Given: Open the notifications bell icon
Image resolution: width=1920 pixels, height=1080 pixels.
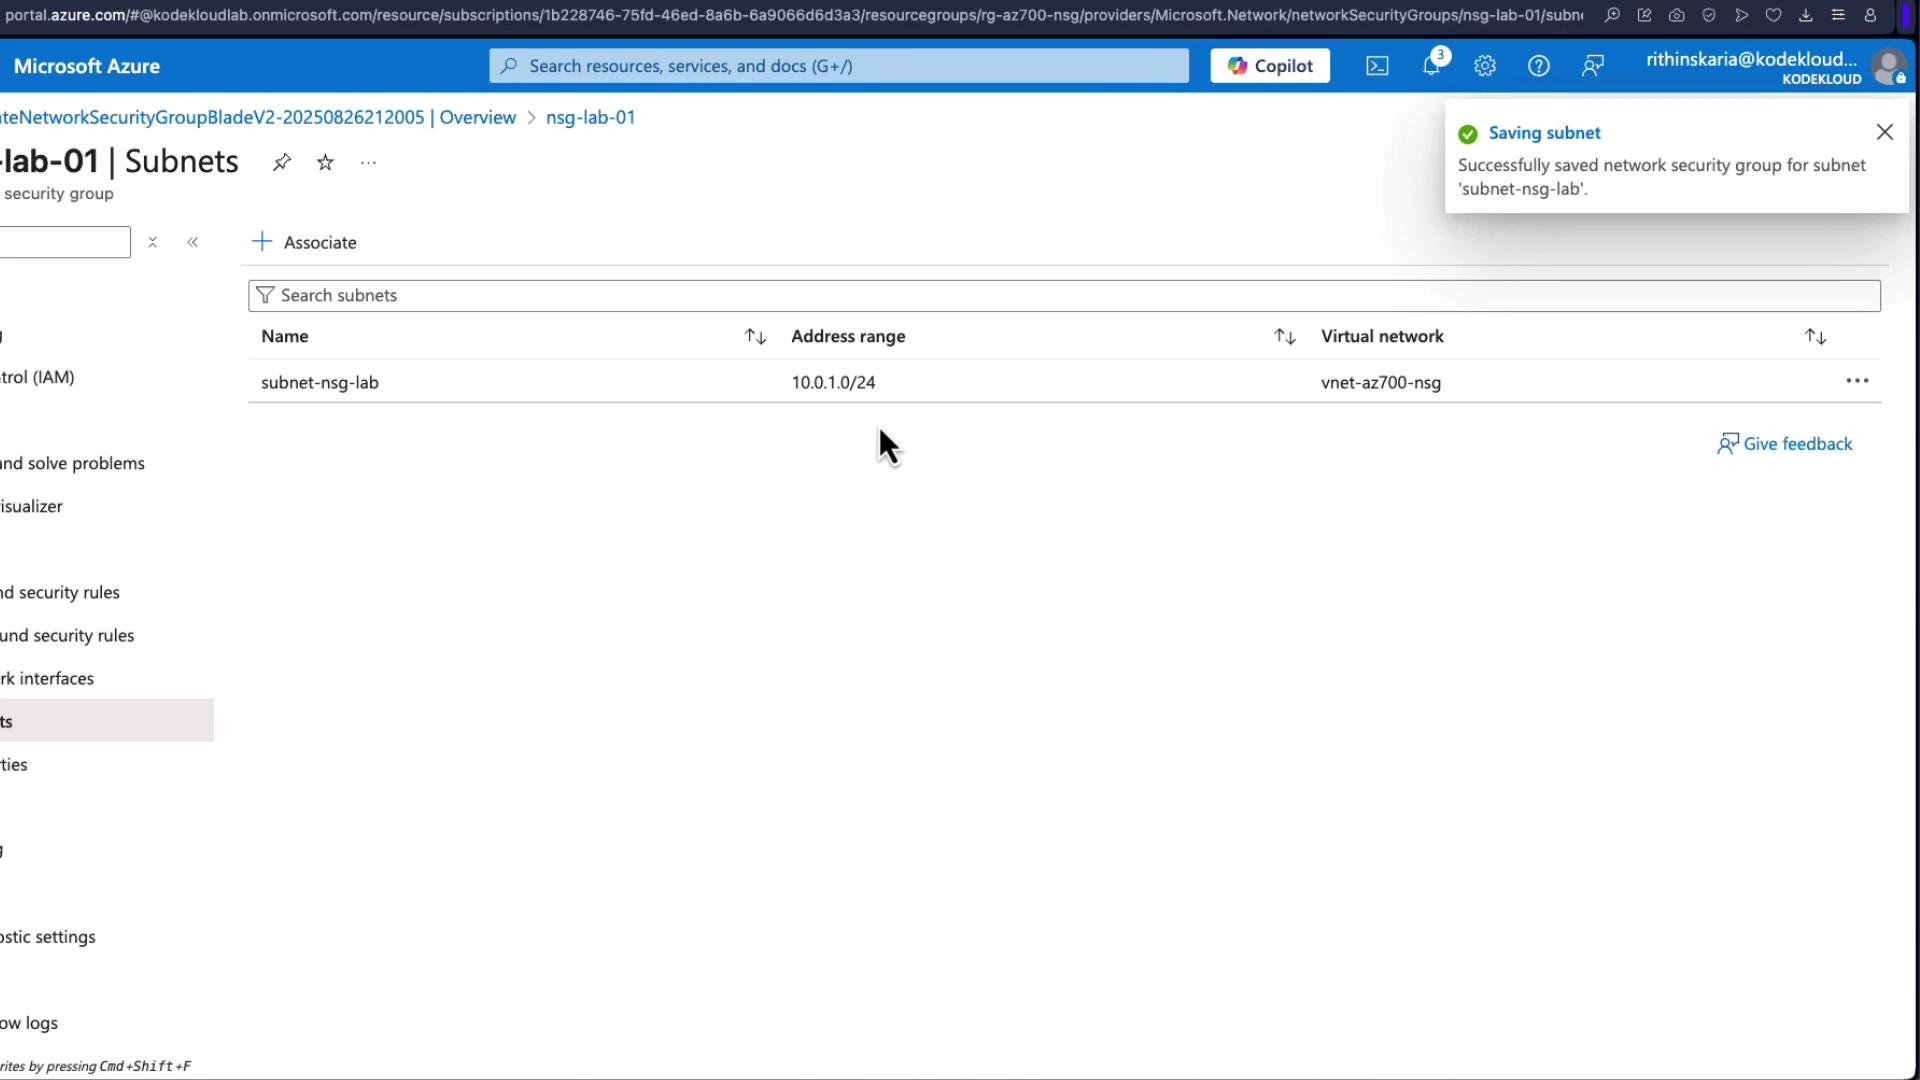Looking at the screenshot, I should click(1432, 65).
